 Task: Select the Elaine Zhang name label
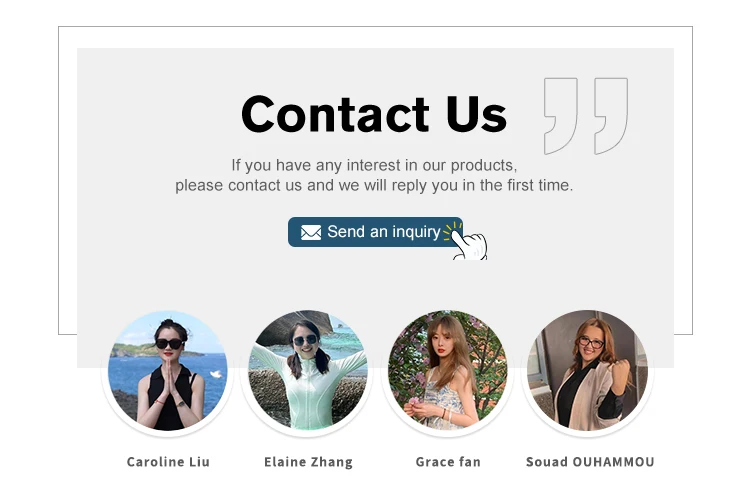coord(308,462)
